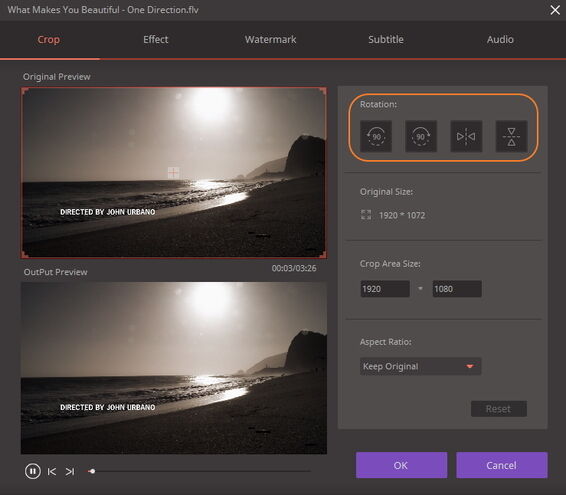Click the crop width field 1920
The width and height of the screenshot is (566, 495).
pos(385,289)
